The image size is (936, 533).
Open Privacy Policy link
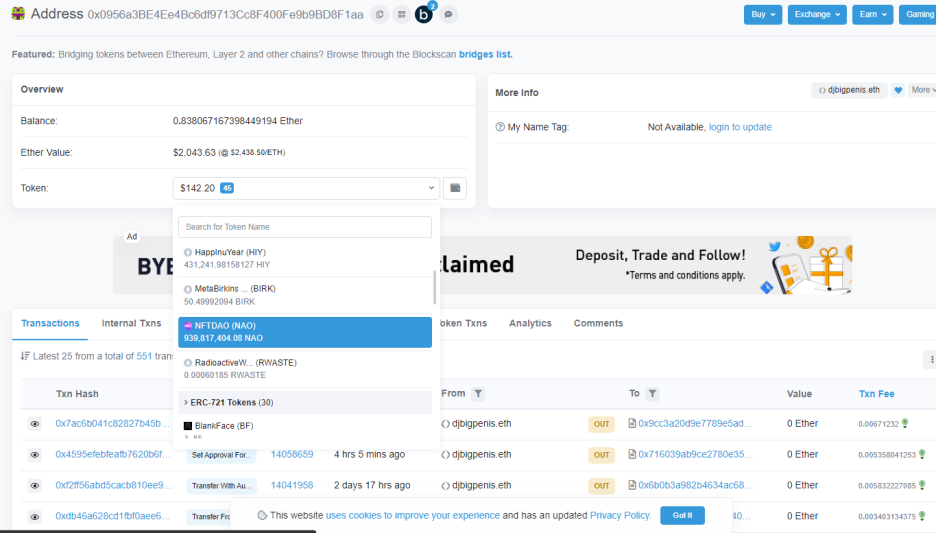coord(619,515)
